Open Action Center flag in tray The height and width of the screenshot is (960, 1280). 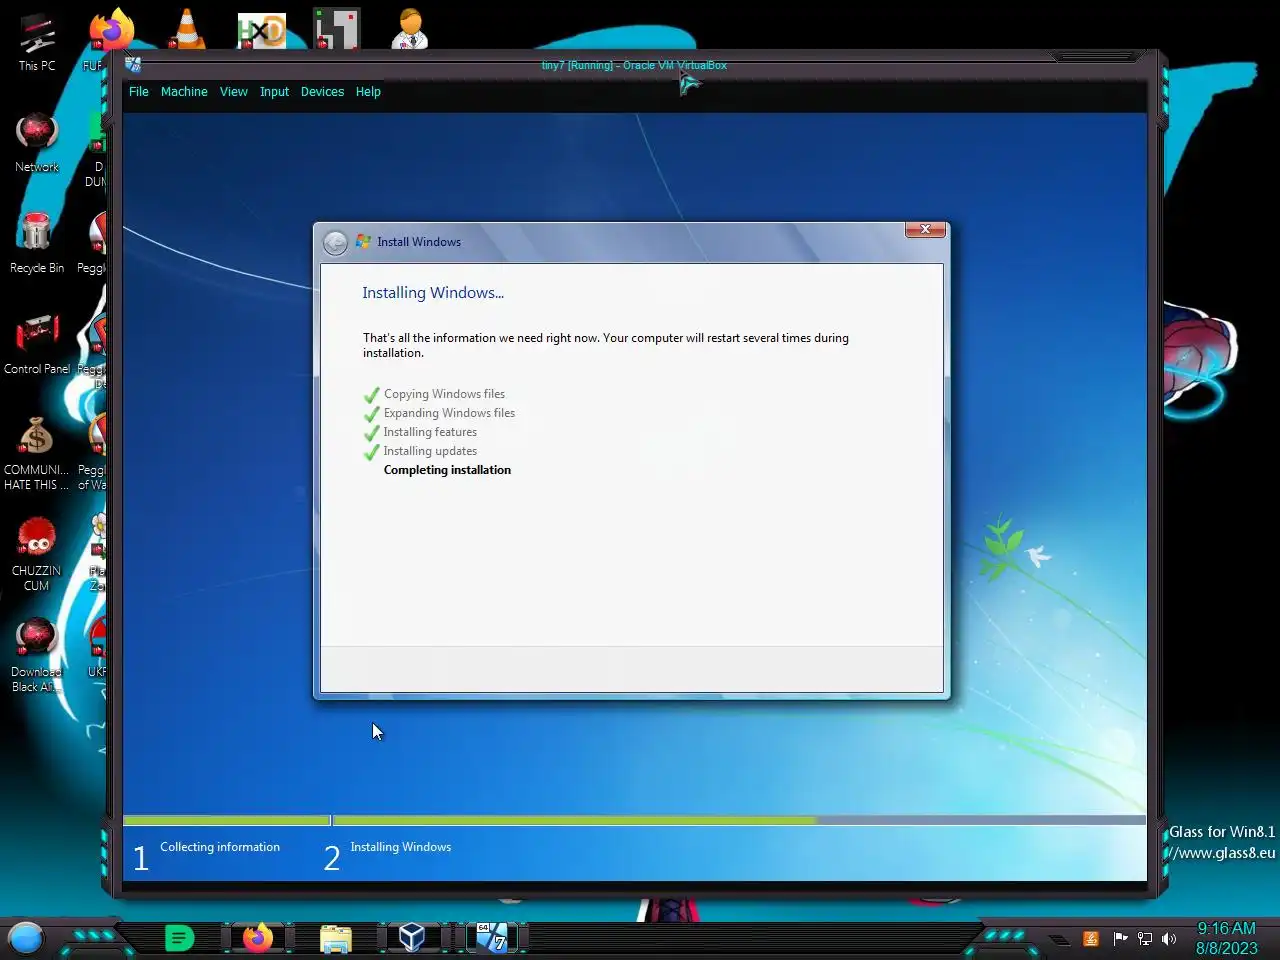click(x=1120, y=939)
